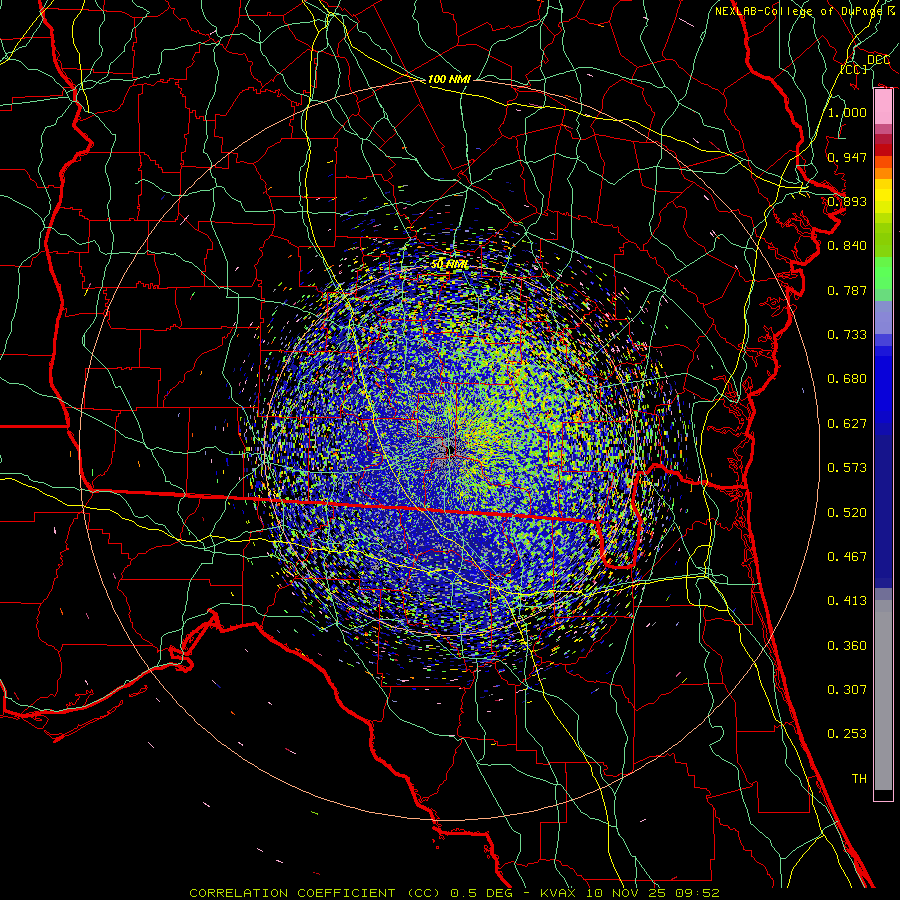Select the 0.573 scale value
900x900 pixels.
pos(847,468)
